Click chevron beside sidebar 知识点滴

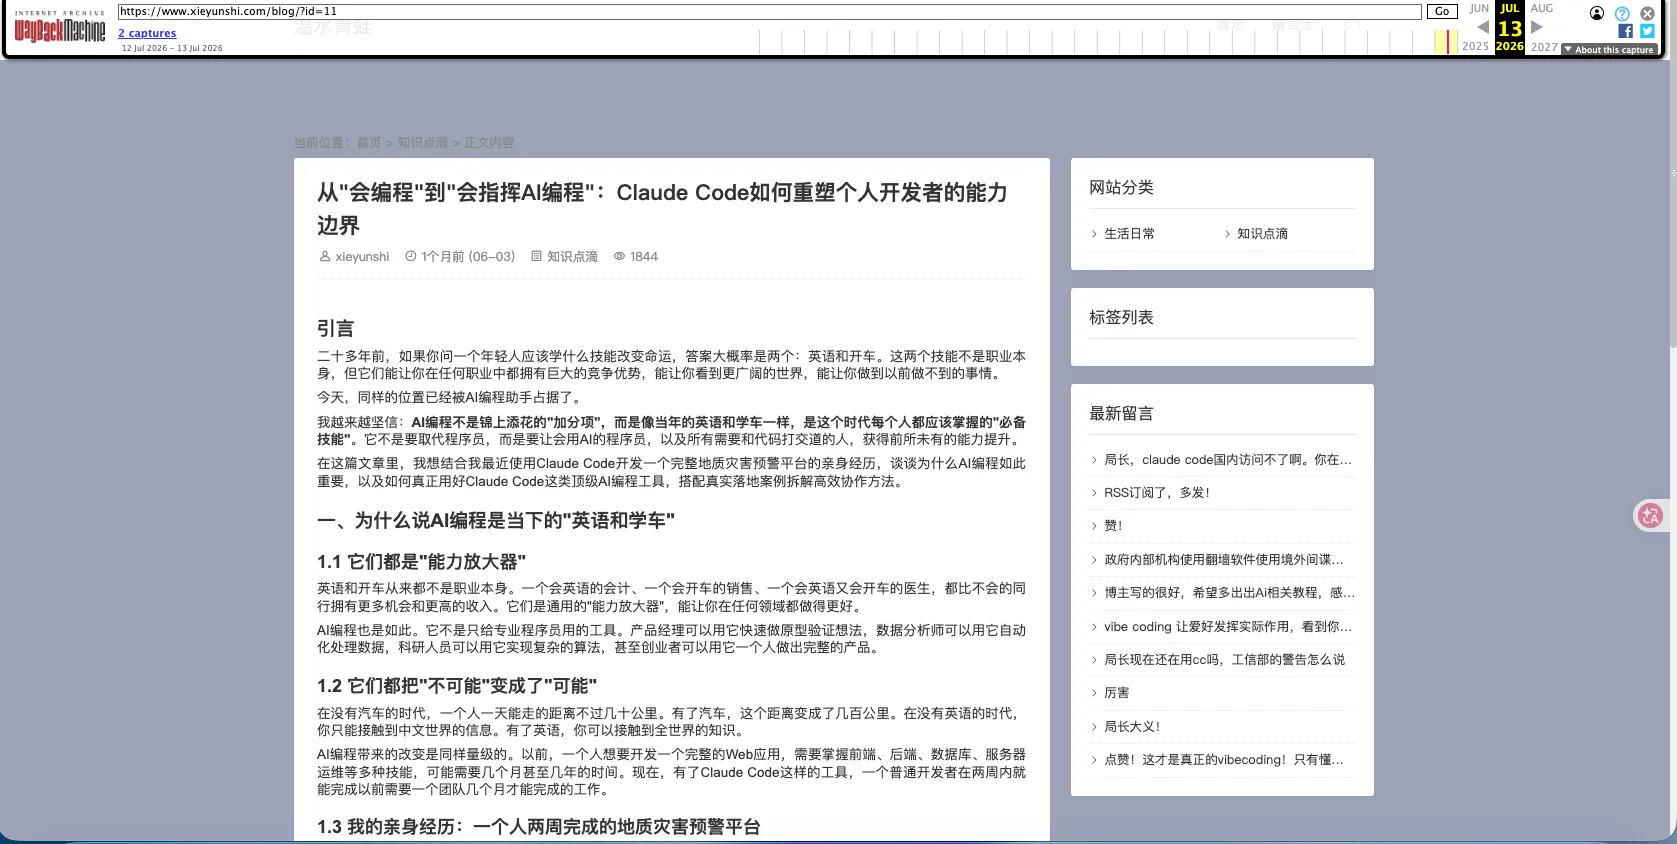click(x=1227, y=234)
